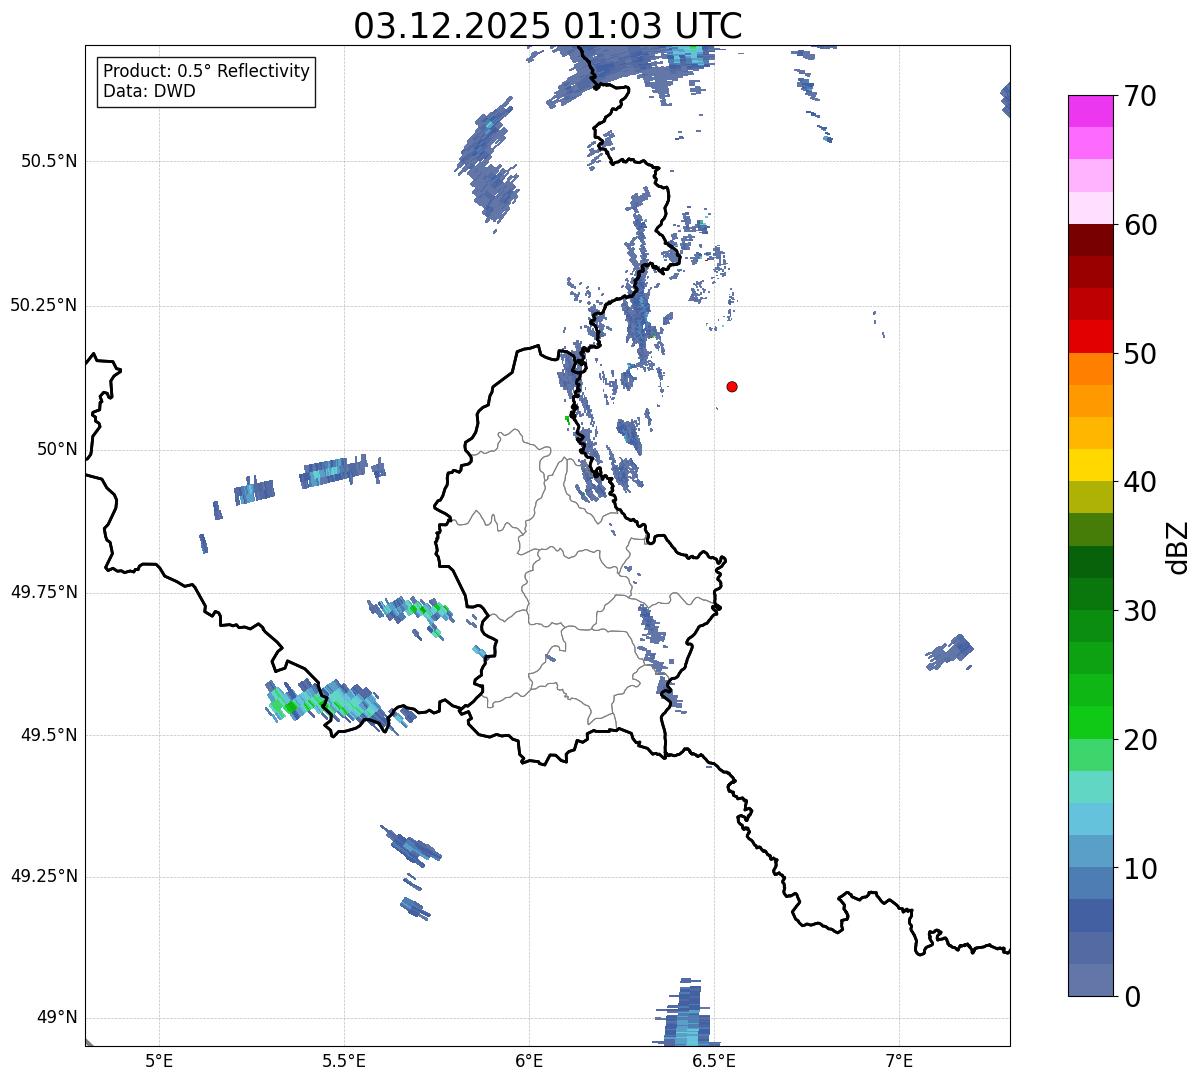Click the dark maroon colorbar swatch below 60
This screenshot has width=1202, height=1081.
click(x=1090, y=240)
